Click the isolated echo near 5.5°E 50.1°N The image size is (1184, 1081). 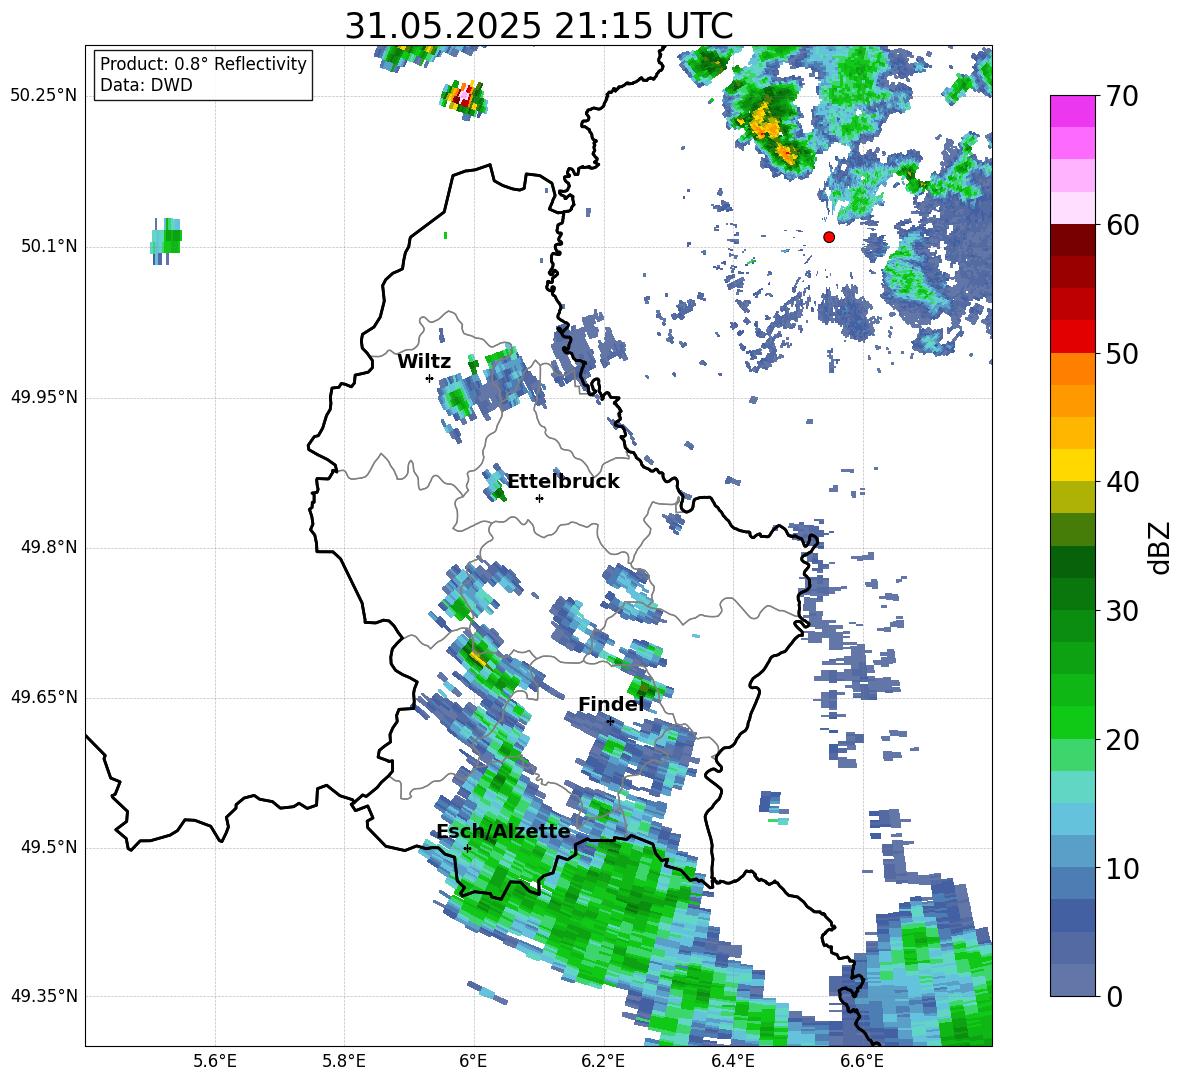(x=166, y=241)
